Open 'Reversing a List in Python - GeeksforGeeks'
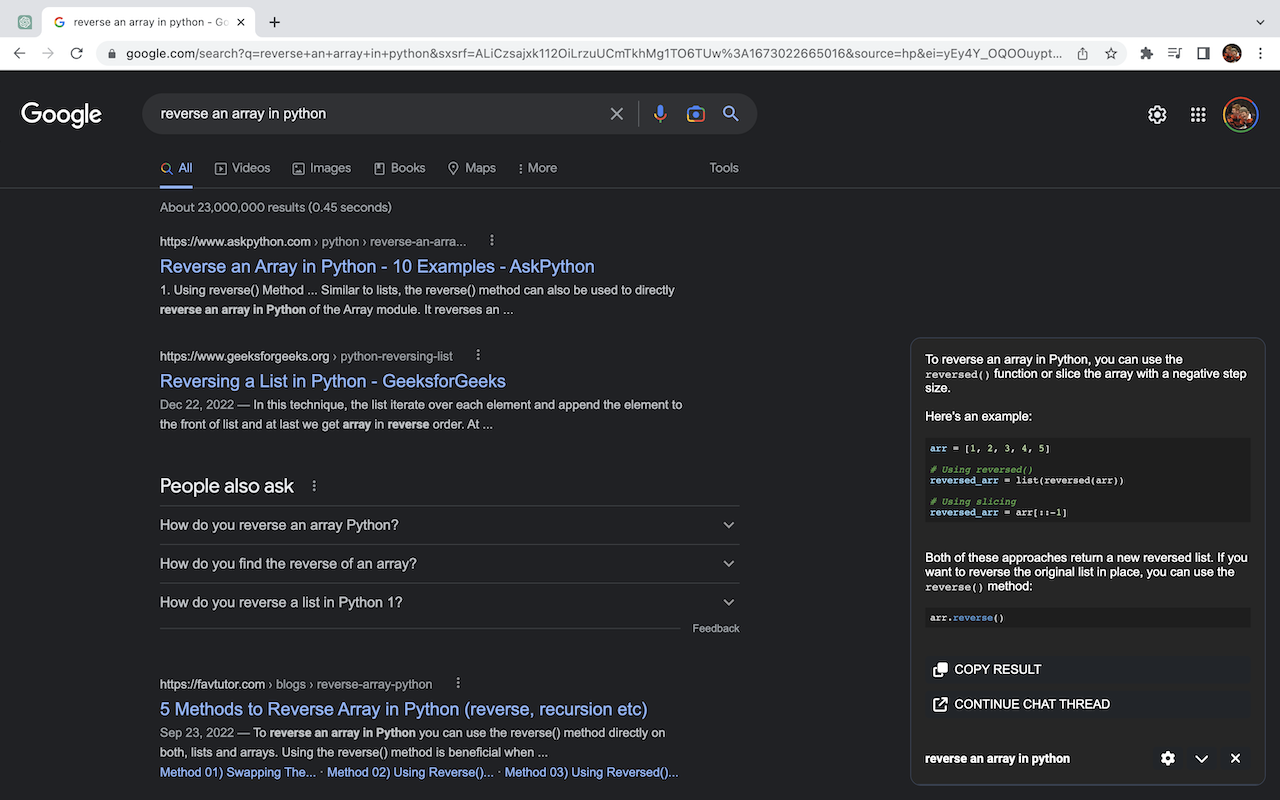 [x=333, y=381]
